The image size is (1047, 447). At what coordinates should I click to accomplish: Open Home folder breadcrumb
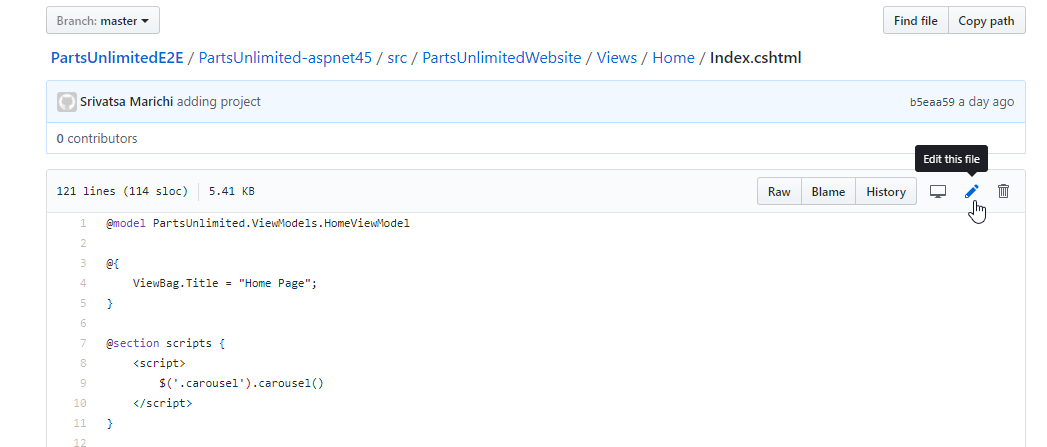673,58
